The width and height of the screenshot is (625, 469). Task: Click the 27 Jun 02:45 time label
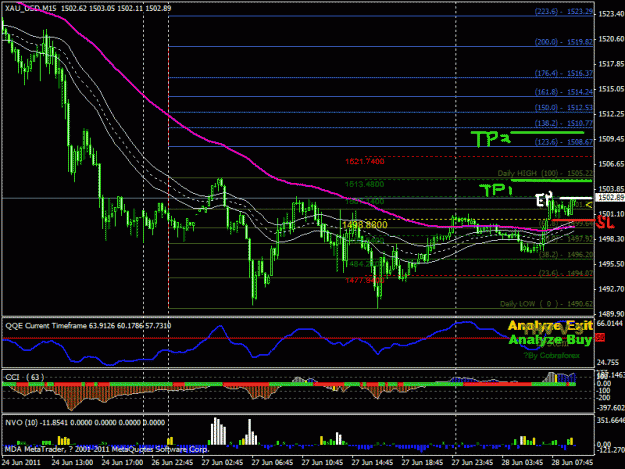[x=222, y=463]
